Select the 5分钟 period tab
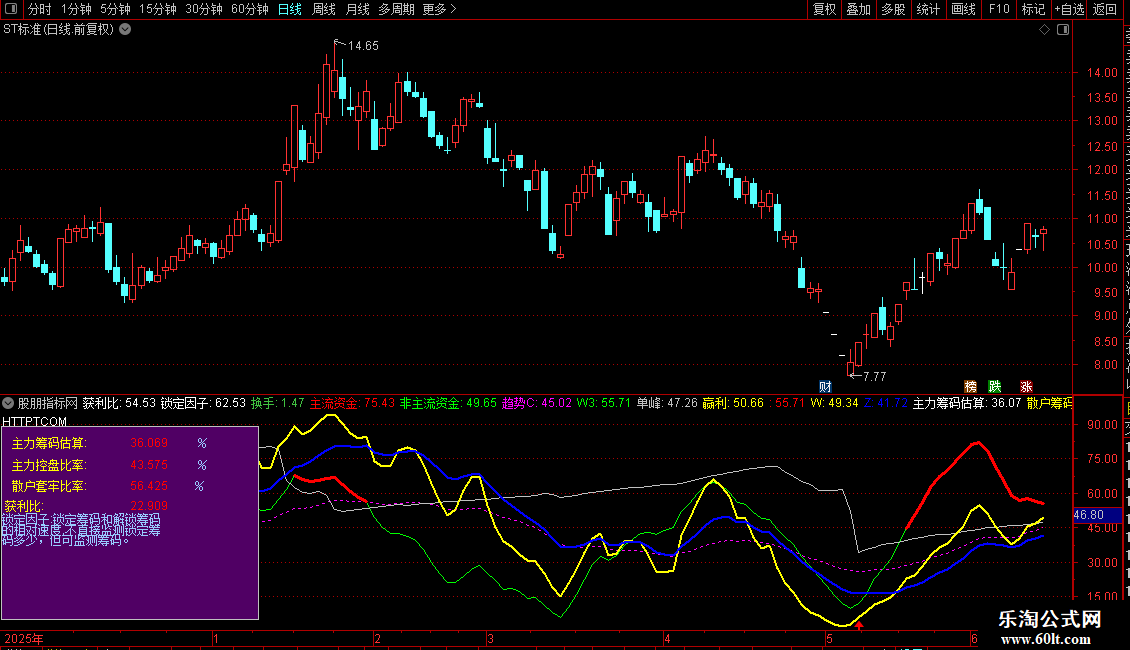Image resolution: width=1130 pixels, height=650 pixels. [x=115, y=9]
